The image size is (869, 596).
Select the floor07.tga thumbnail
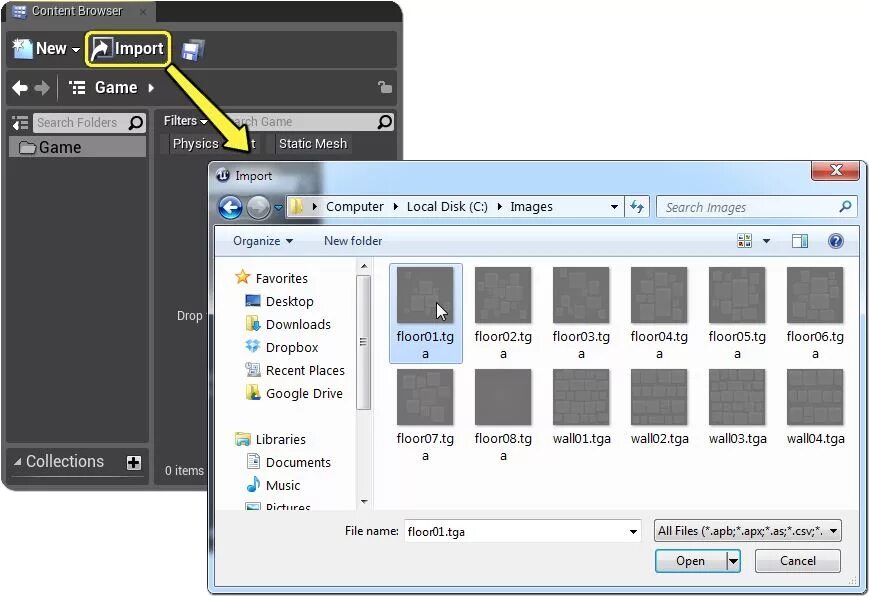(425, 397)
